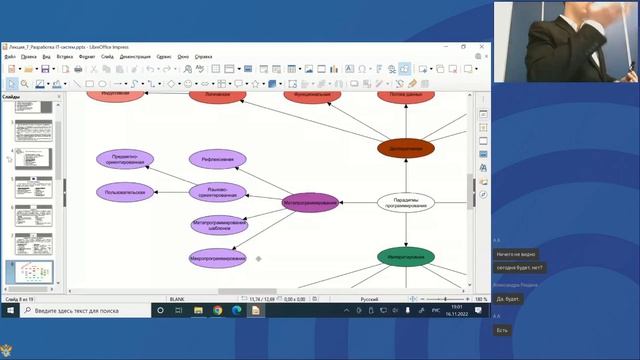
Task: Insert special character omega icon
Action: click(x=362, y=69)
